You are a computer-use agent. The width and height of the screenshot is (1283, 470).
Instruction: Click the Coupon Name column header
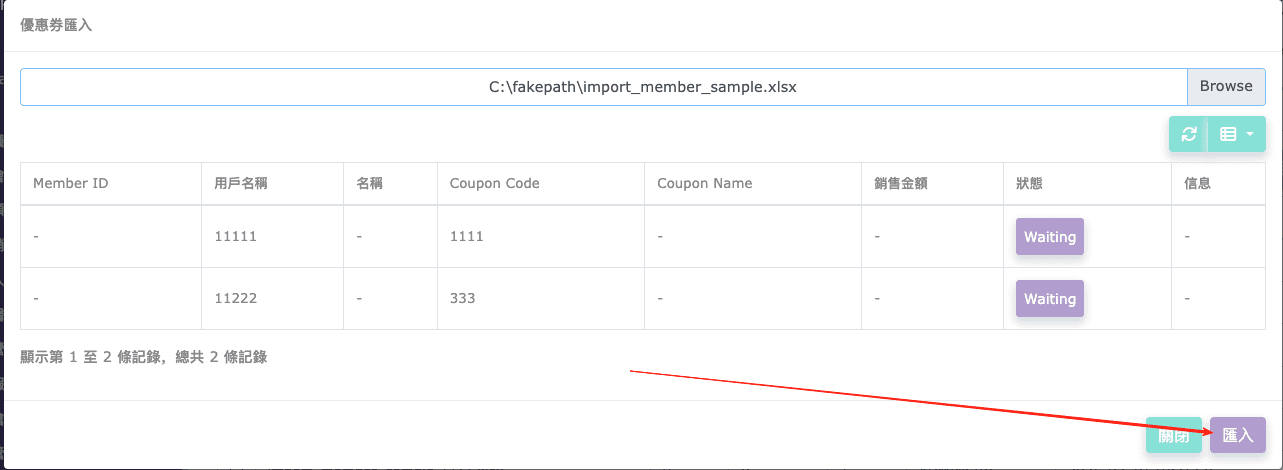click(704, 183)
